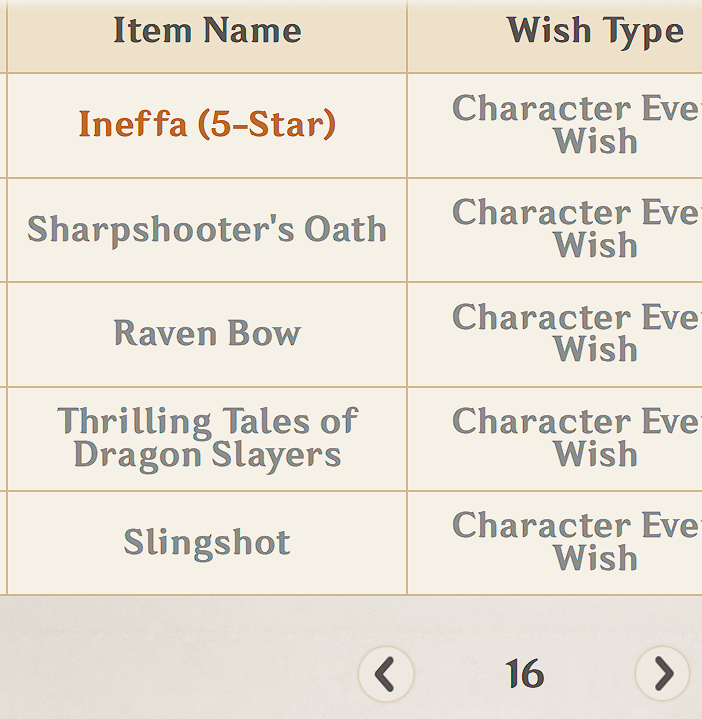
Task: Click the page number 16 indicator
Action: point(525,674)
